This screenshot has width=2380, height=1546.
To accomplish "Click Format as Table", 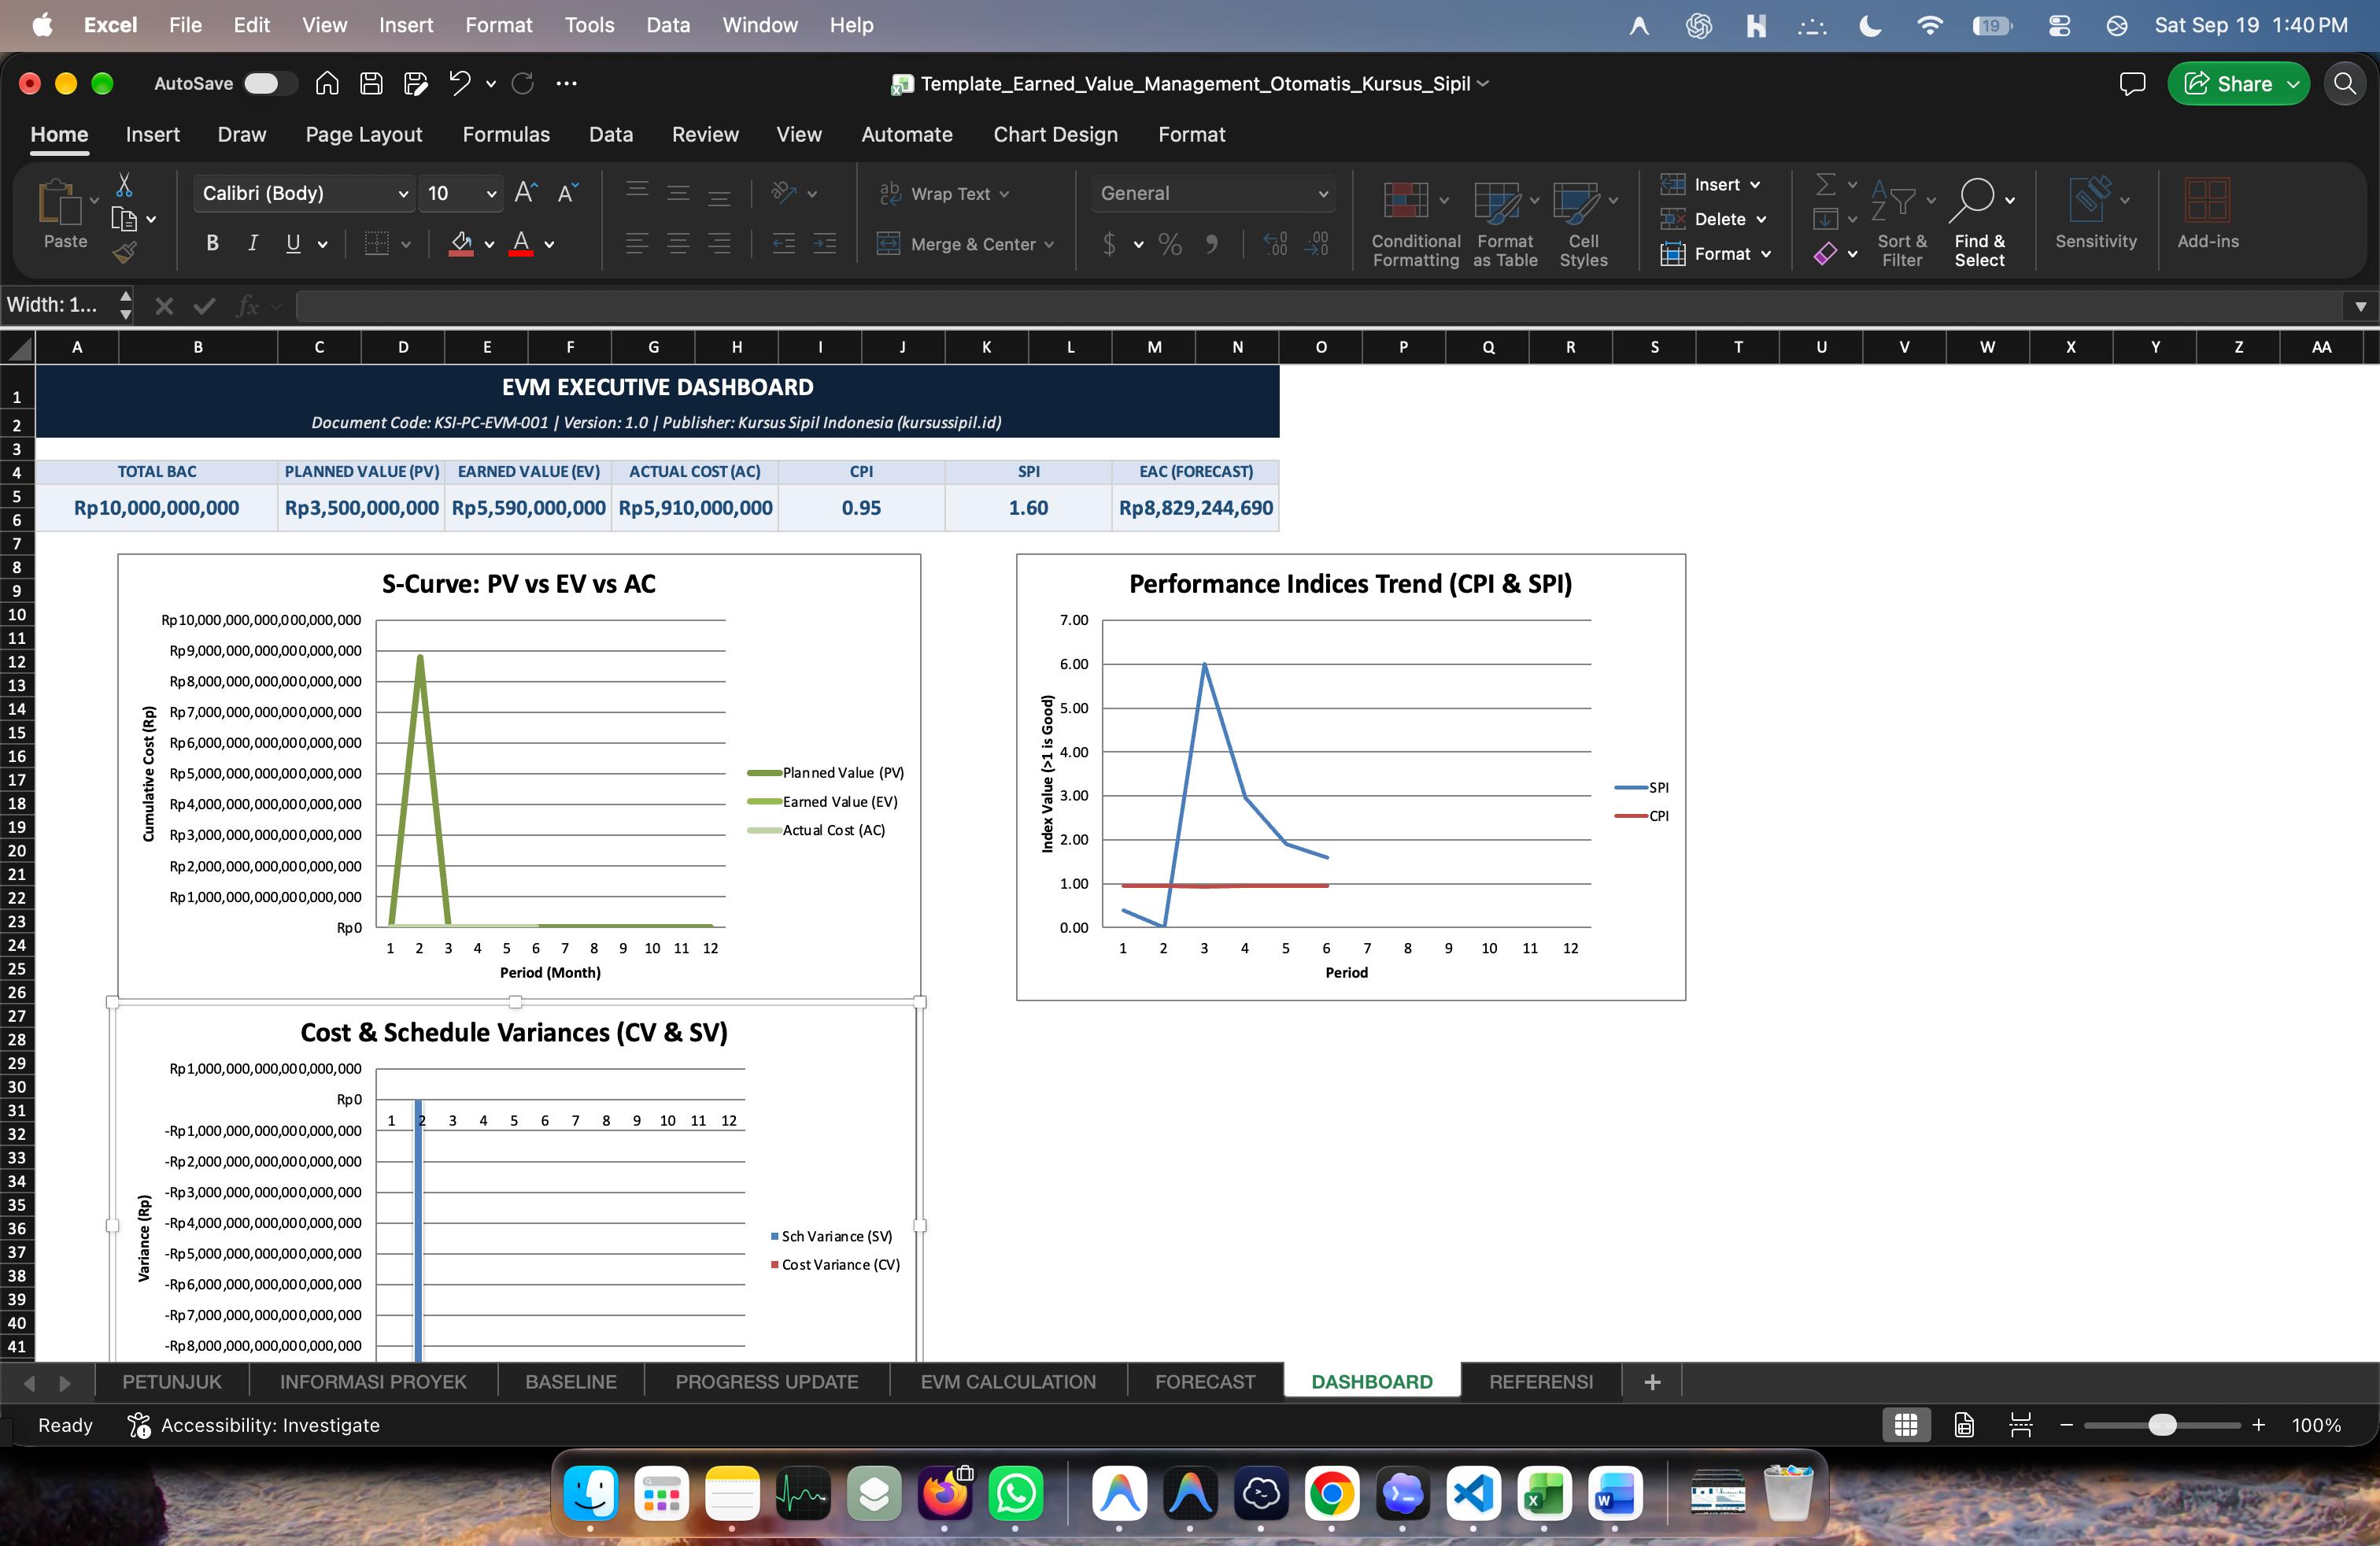I will click(x=1505, y=224).
